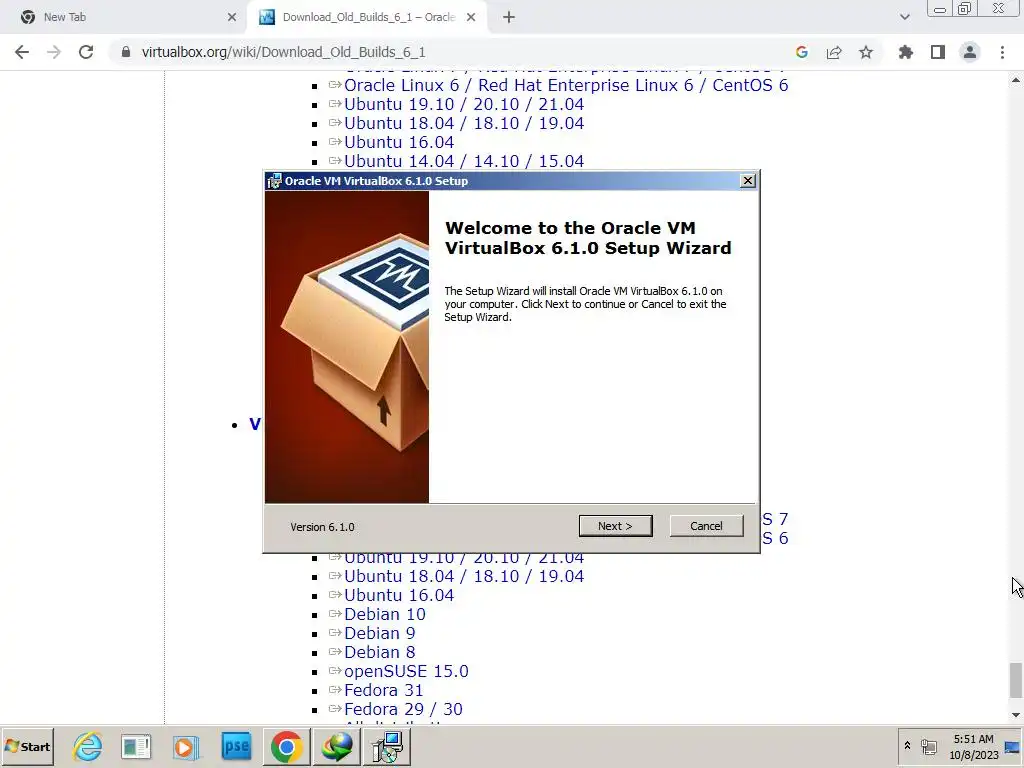The width and height of the screenshot is (1024, 768).
Task: Open lower Ubuntu 18.04 / 18.10 / 19.04 link
Action: click(464, 576)
